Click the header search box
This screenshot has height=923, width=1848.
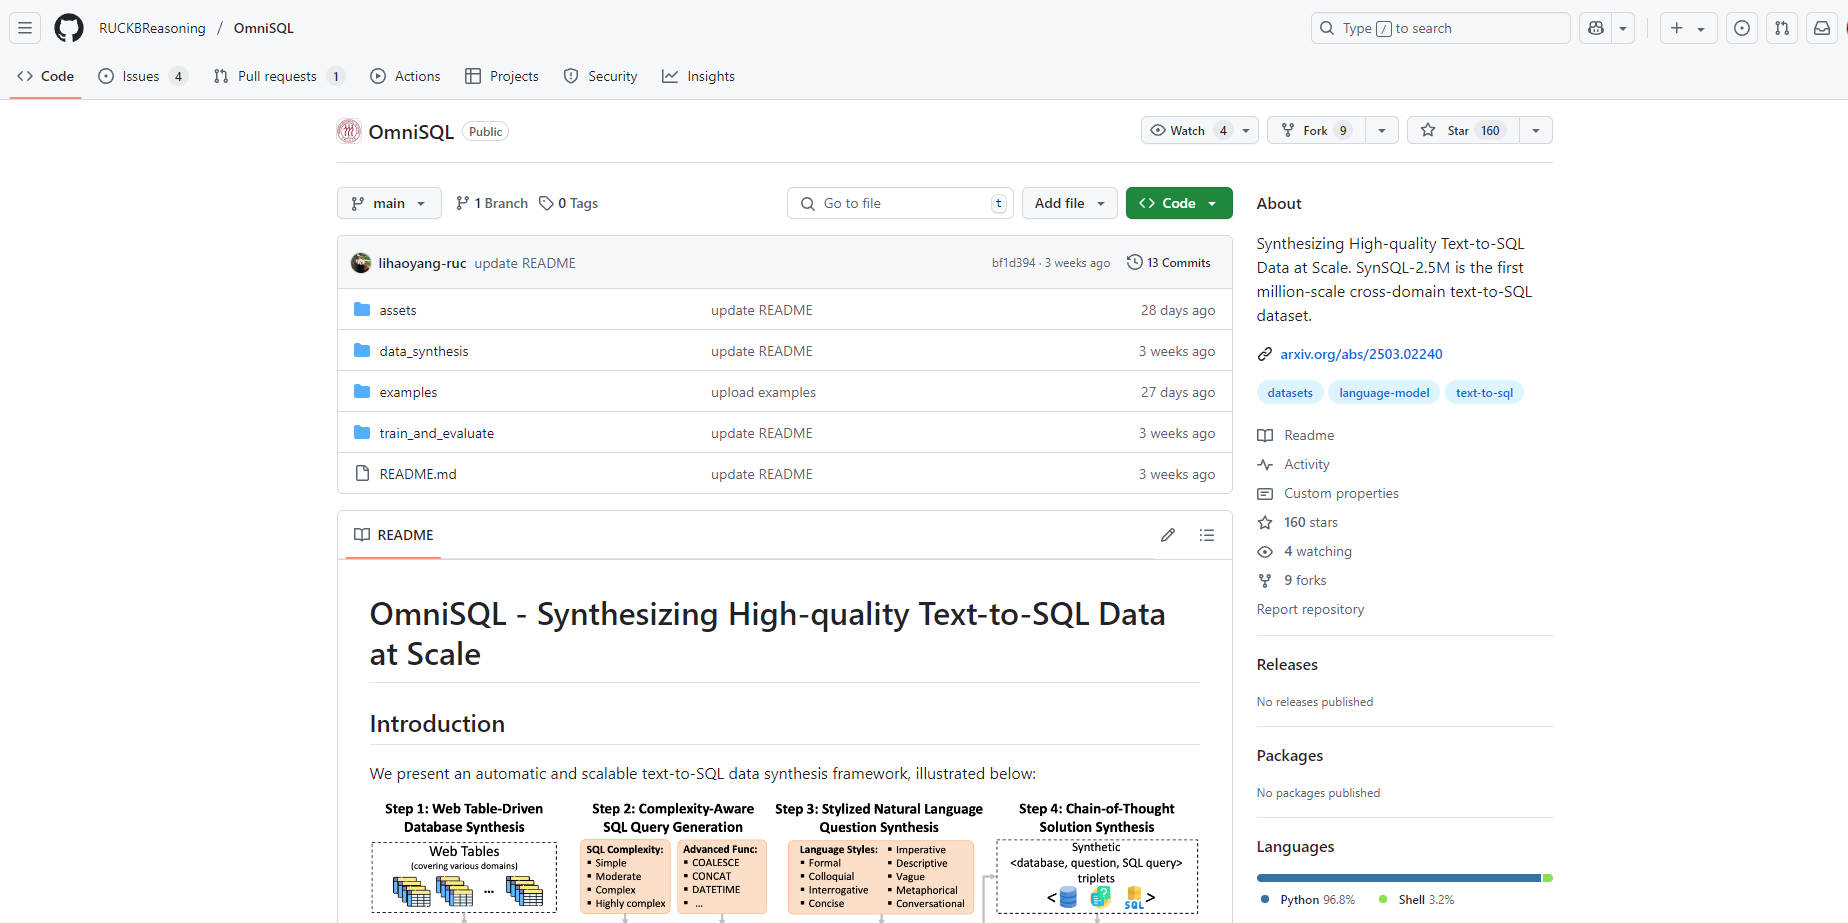coord(1440,28)
